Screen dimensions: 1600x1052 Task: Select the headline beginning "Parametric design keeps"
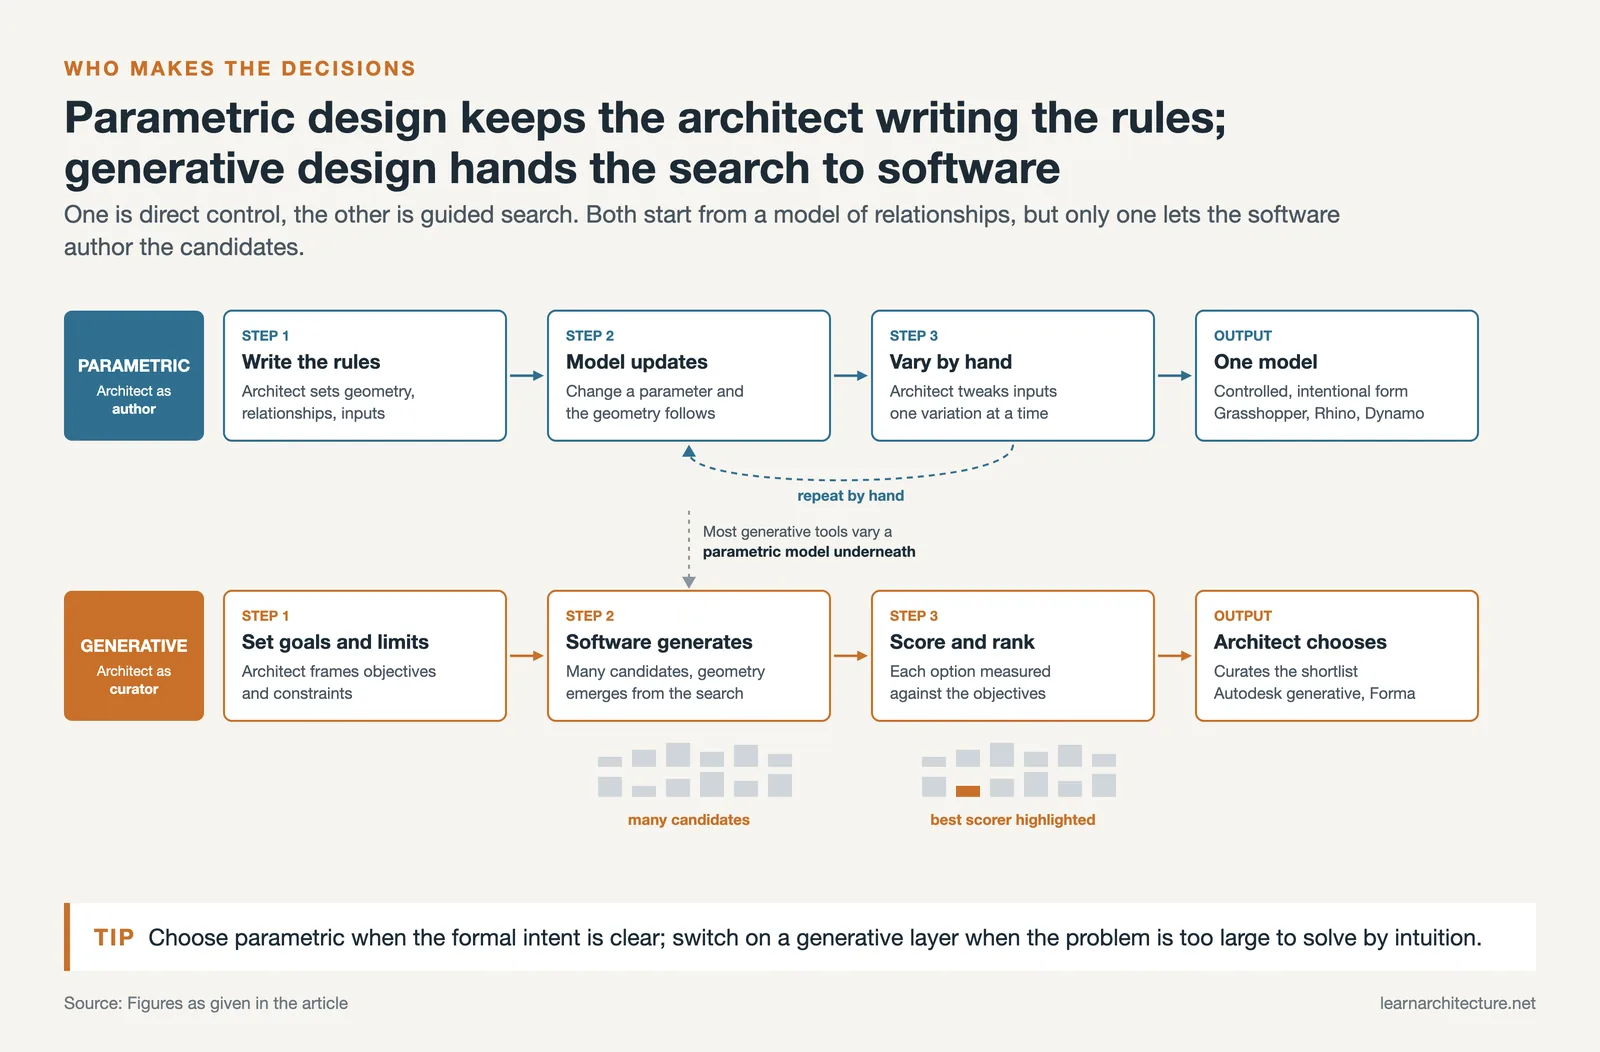pos(645,143)
